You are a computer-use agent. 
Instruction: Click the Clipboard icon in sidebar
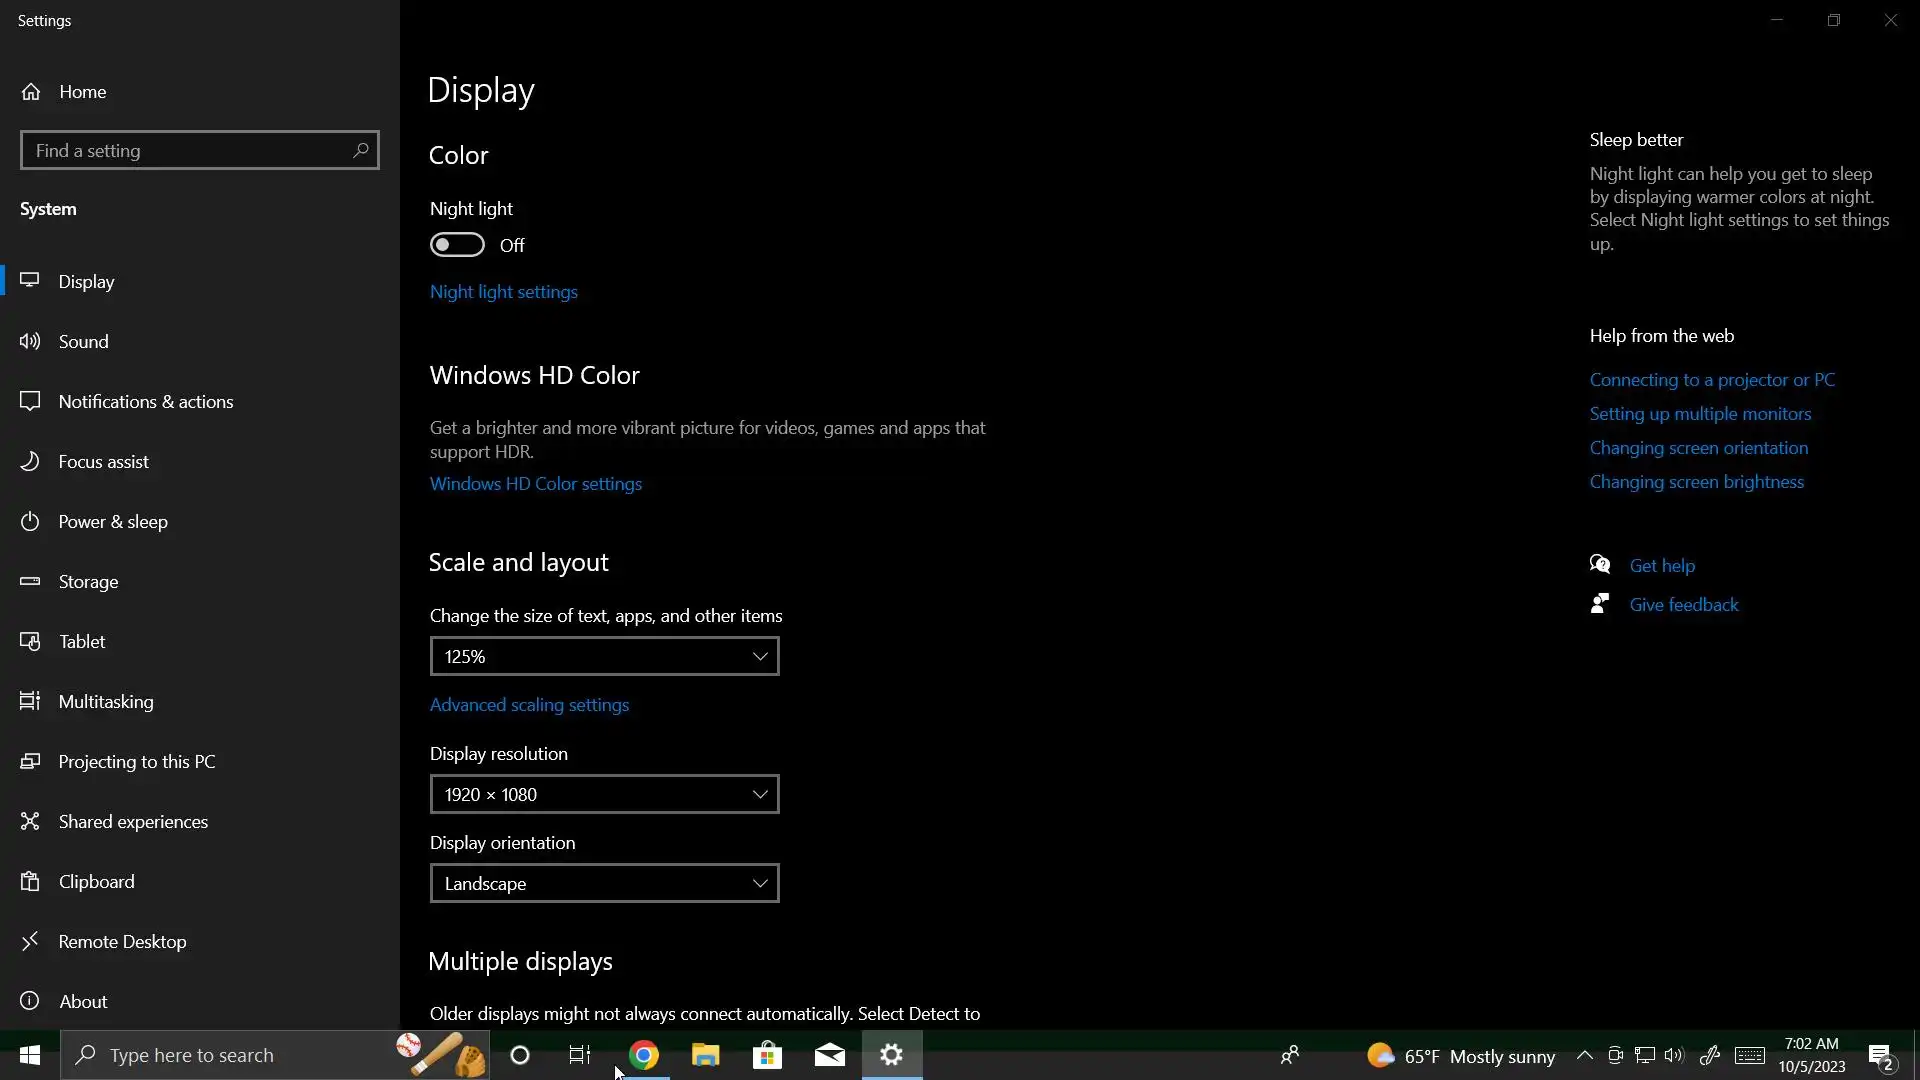pyautogui.click(x=31, y=882)
